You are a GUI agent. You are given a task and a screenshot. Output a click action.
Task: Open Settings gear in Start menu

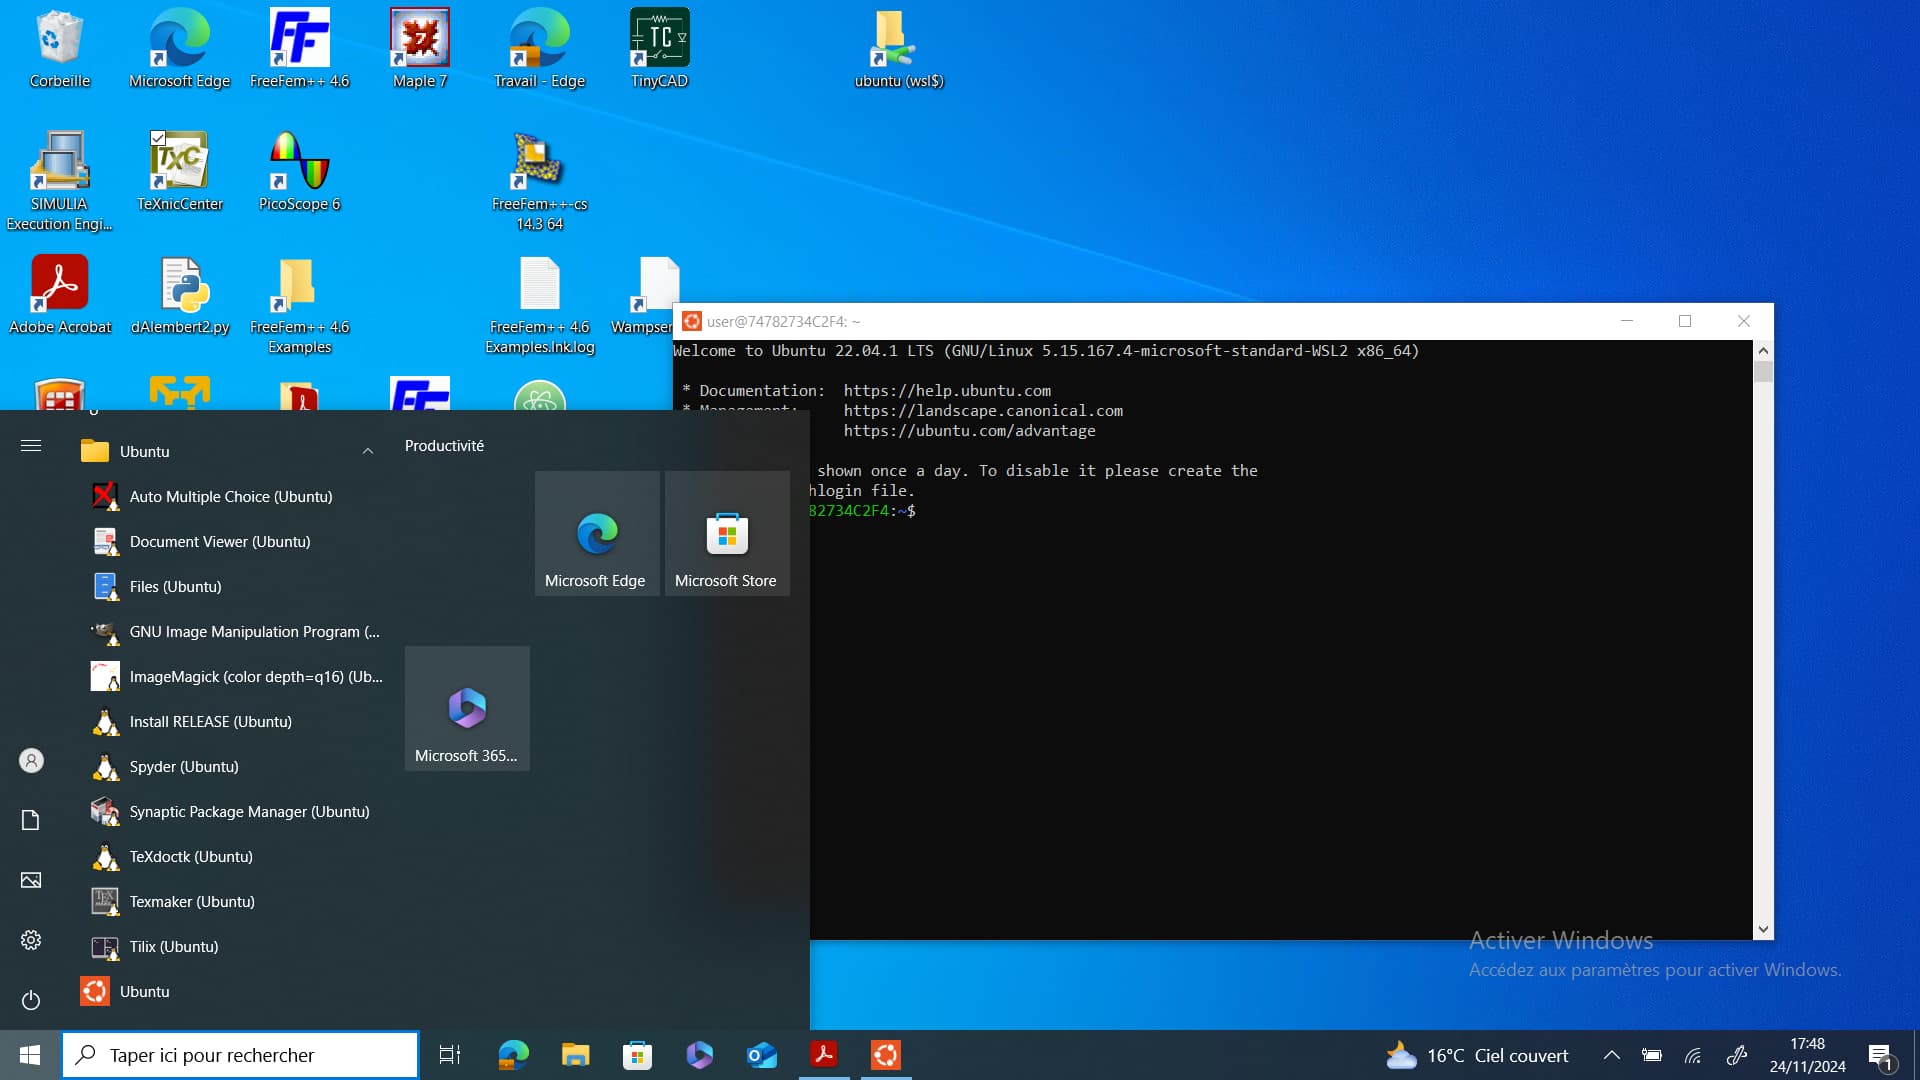(x=31, y=941)
